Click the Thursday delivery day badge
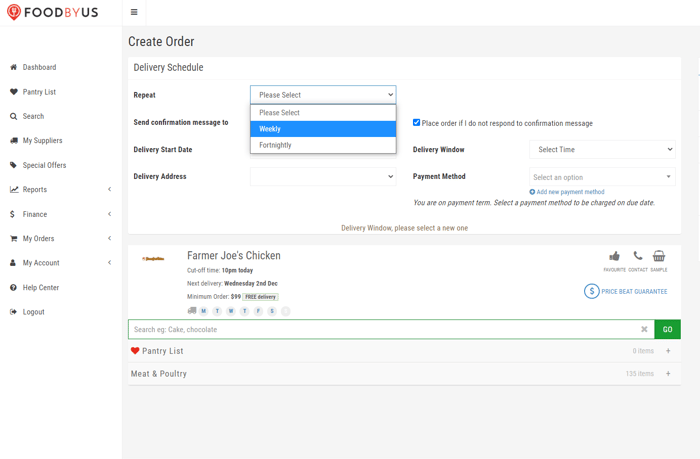The image size is (700, 459). [x=245, y=311]
